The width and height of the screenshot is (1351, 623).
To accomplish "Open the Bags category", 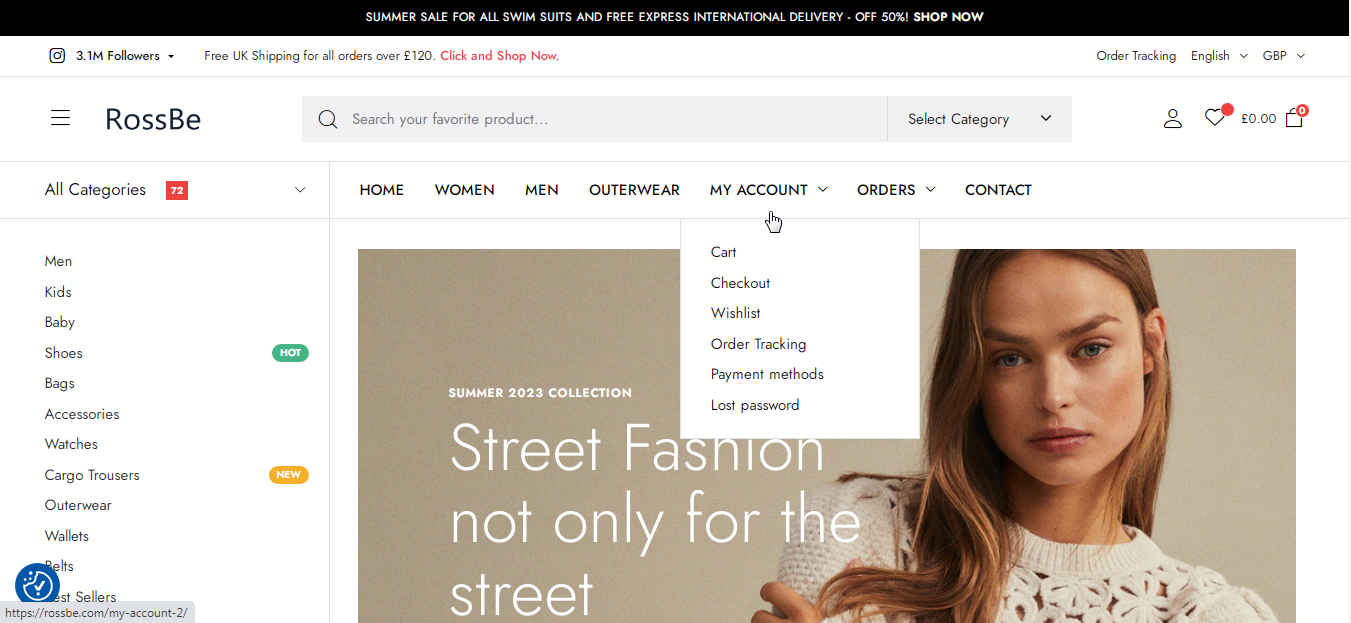I will point(60,383).
